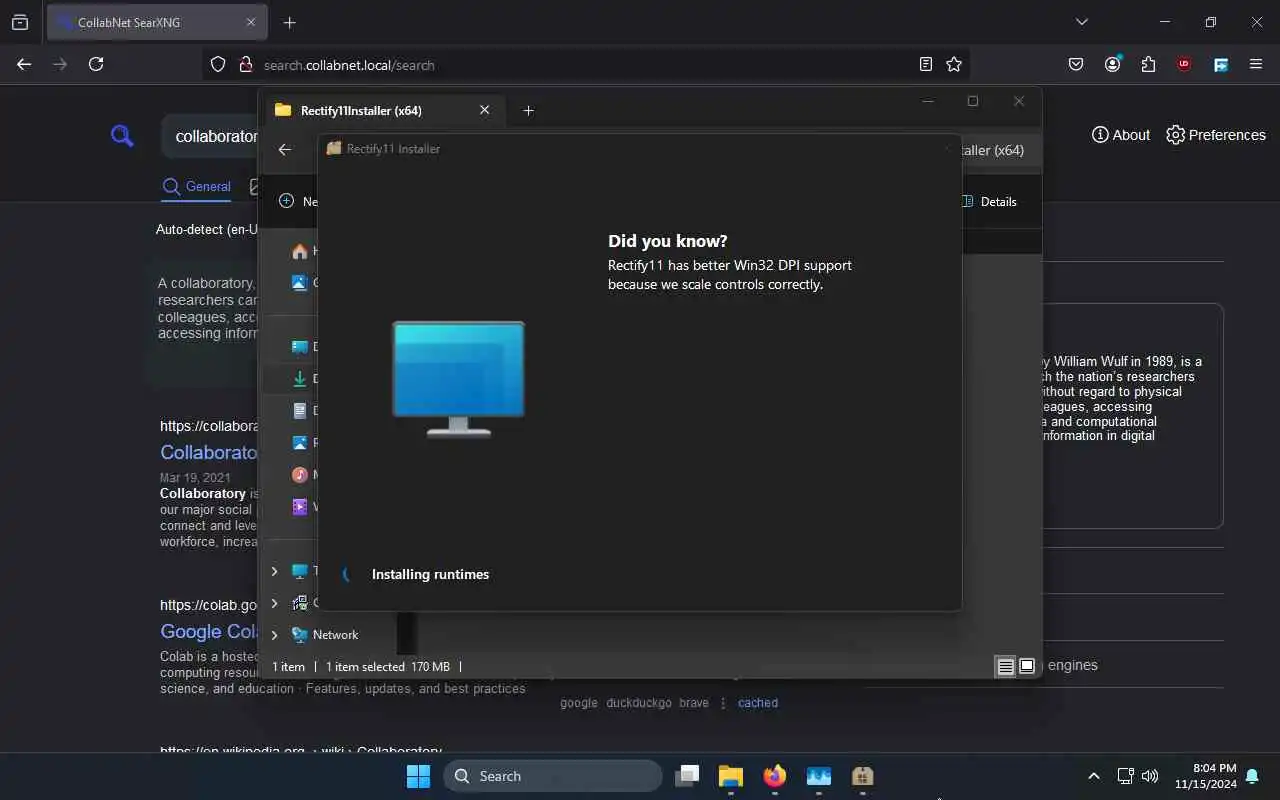This screenshot has height=800, width=1280.
Task: Open the clock showing 8:04 PM
Action: pyautogui.click(x=1206, y=776)
